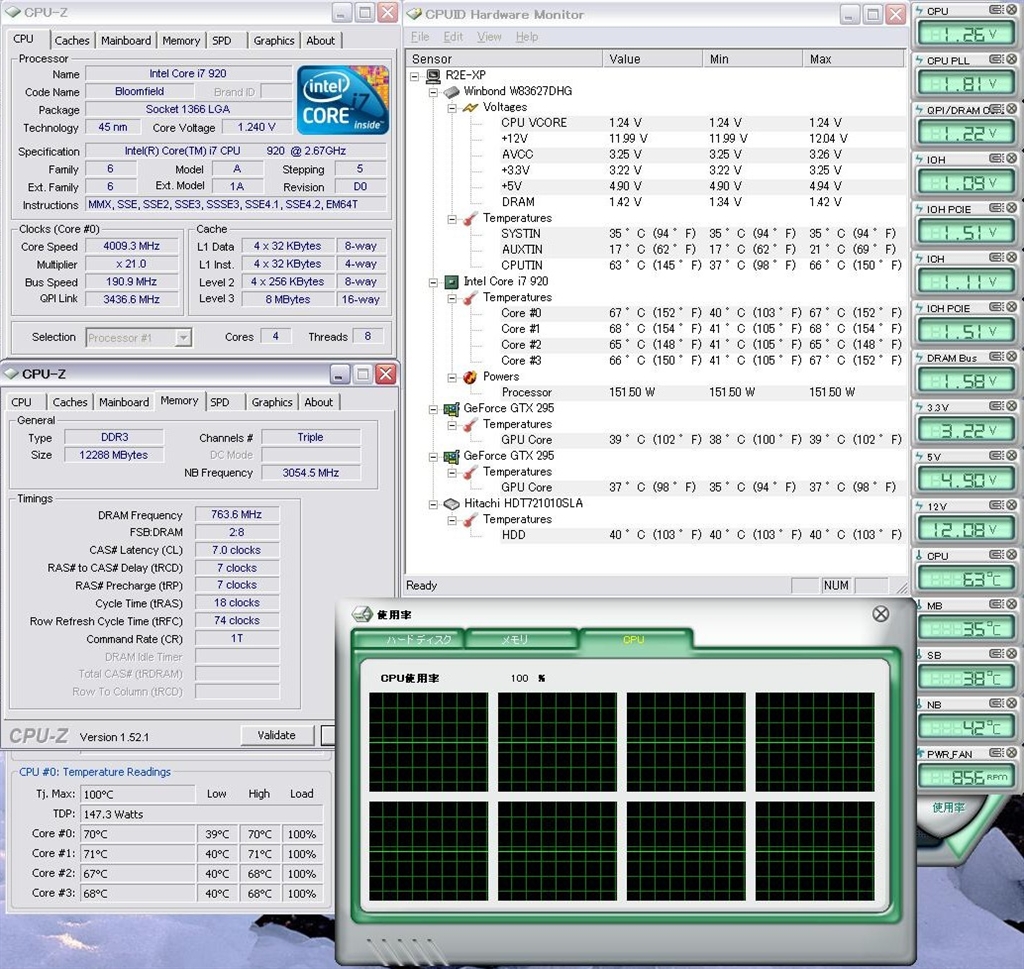Collapse the Winbond W83627DHG tree node
The height and width of the screenshot is (969, 1024).
[x=433, y=91]
